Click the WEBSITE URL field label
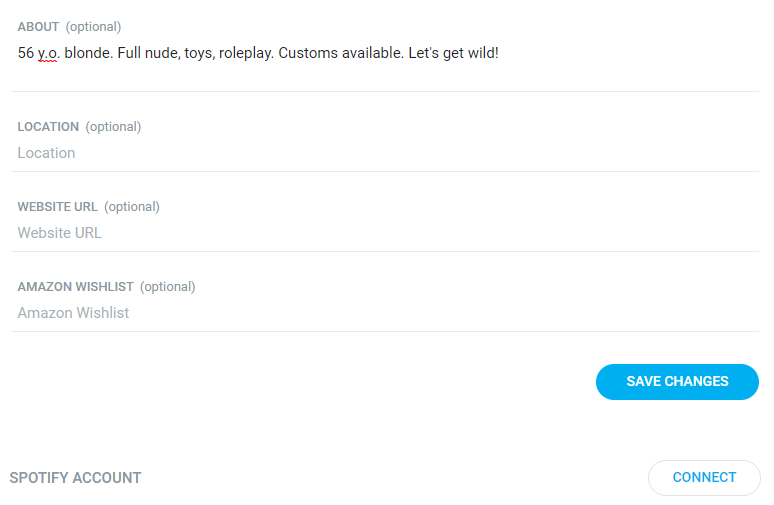Image resolution: width=774 pixels, height=505 pixels. 58,207
